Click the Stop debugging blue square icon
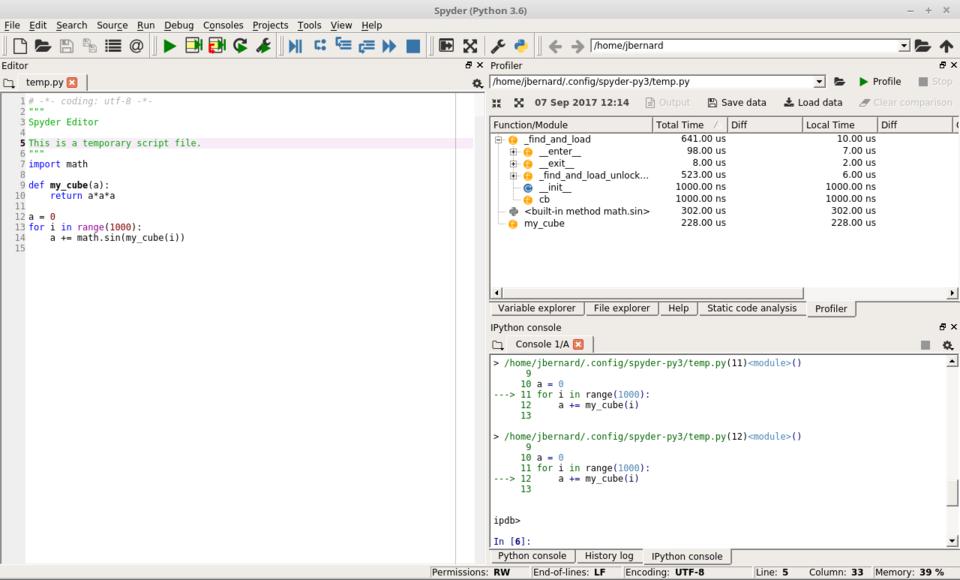Image resolution: width=960 pixels, height=580 pixels. 413,46
